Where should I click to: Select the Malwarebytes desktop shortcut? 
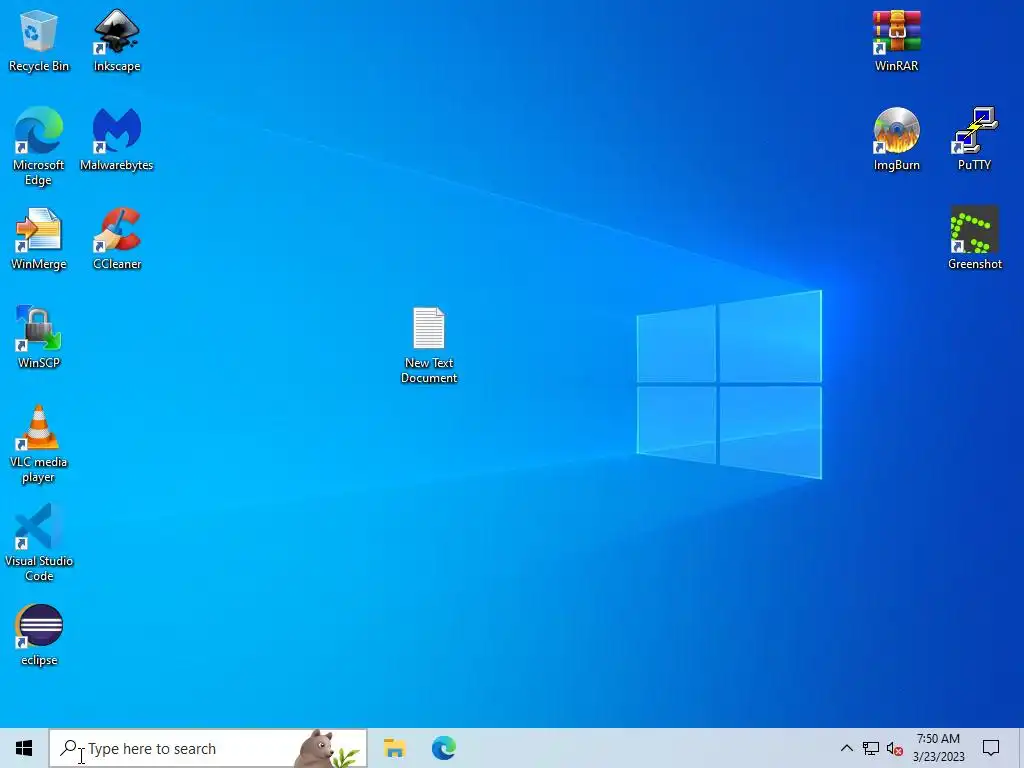(x=117, y=140)
